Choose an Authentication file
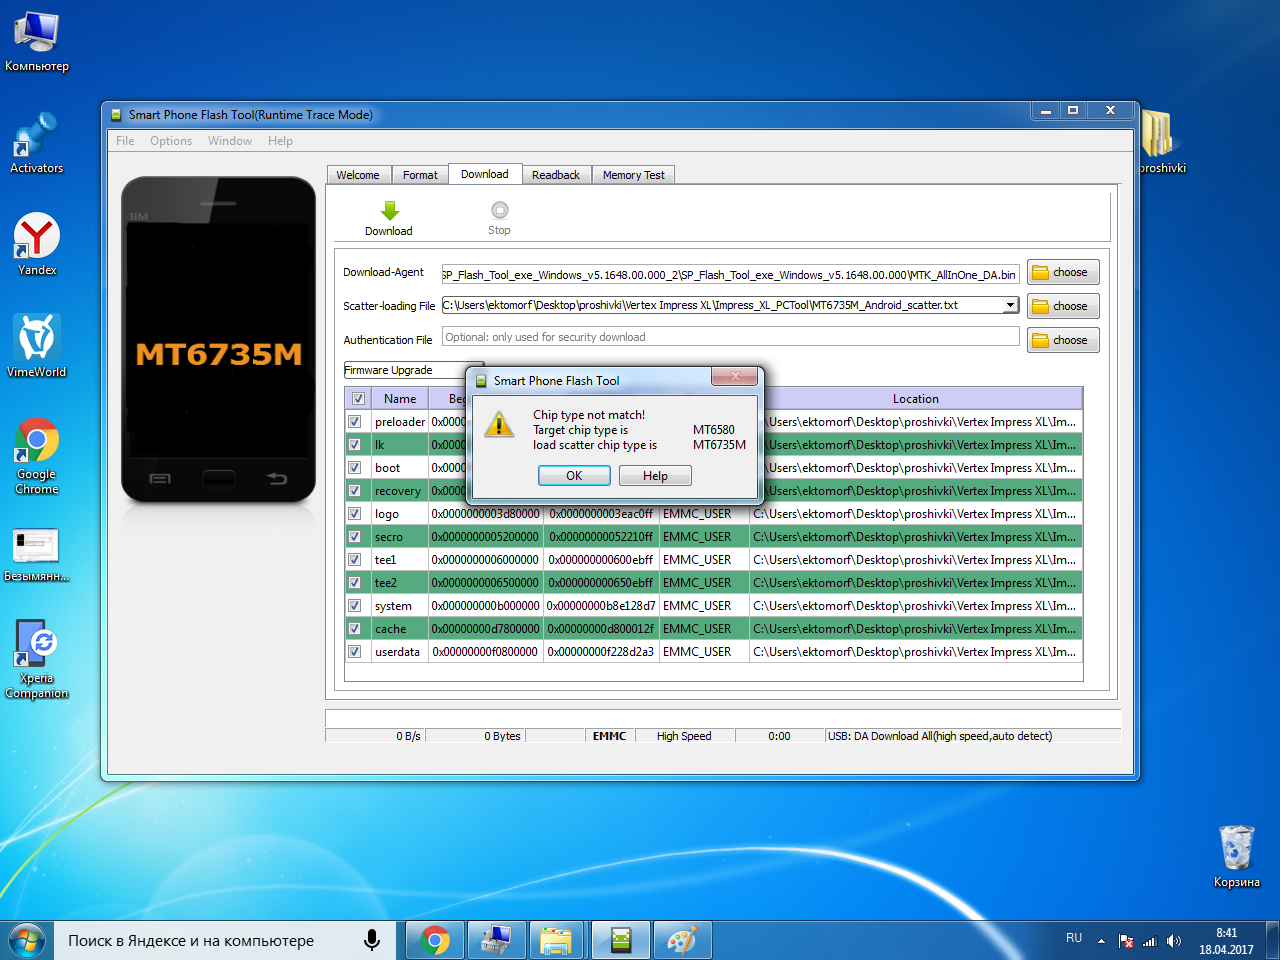This screenshot has height=960, width=1280. [x=1063, y=340]
